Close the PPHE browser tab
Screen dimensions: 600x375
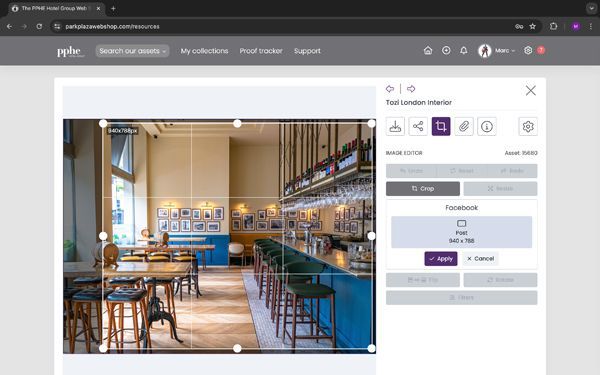[x=98, y=8]
